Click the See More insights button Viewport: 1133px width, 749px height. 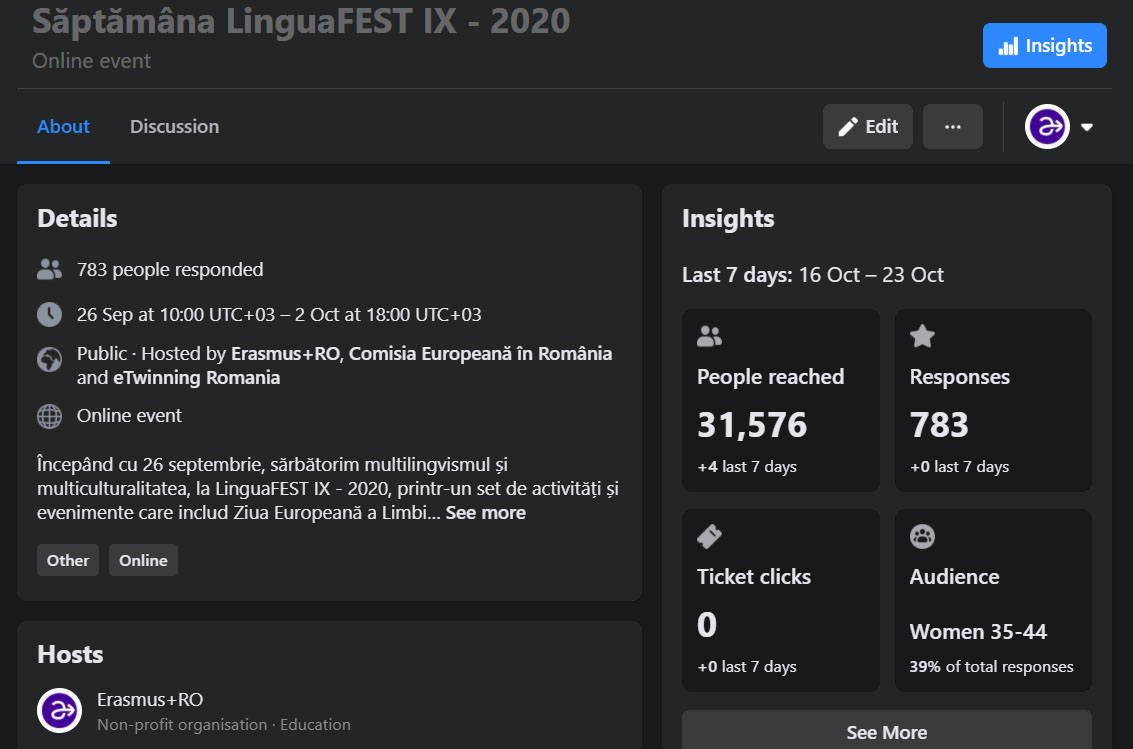pos(886,732)
